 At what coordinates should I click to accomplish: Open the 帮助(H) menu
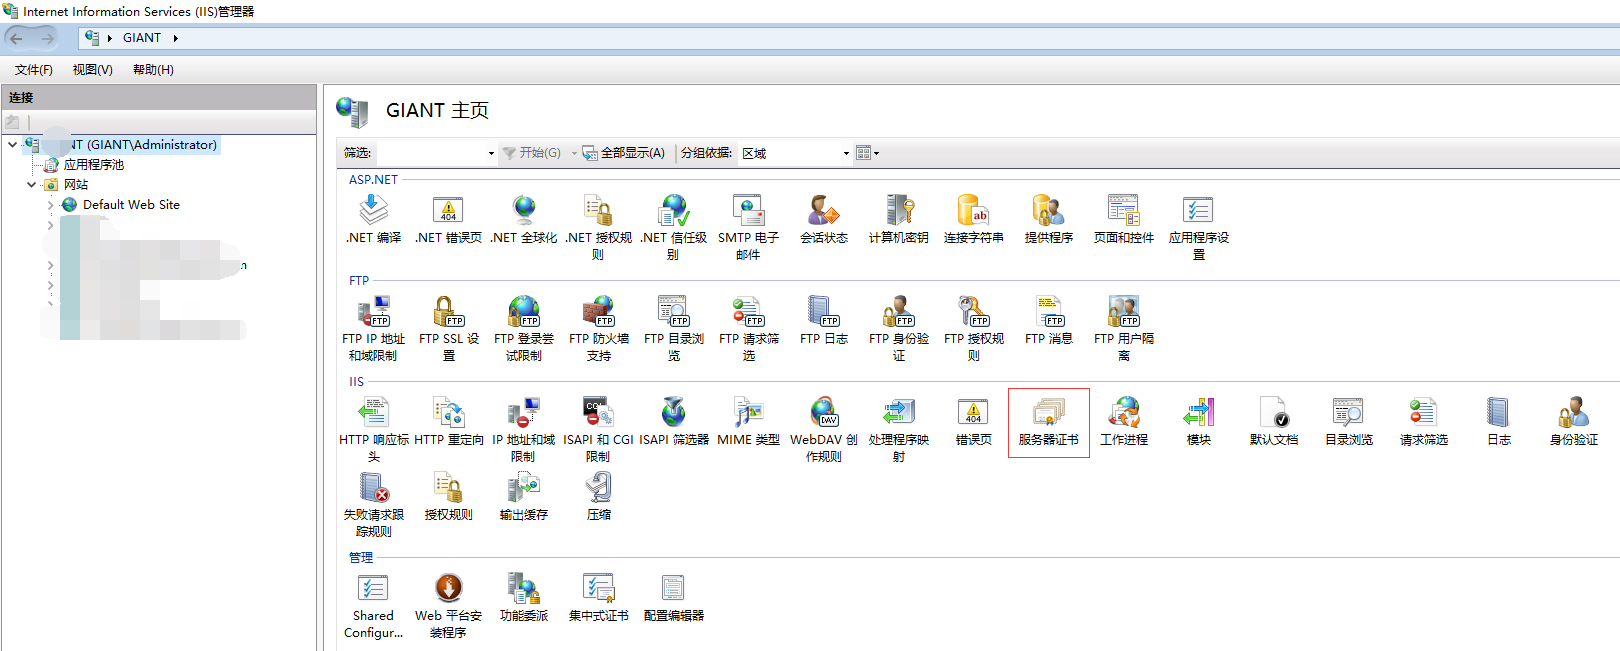click(x=153, y=70)
